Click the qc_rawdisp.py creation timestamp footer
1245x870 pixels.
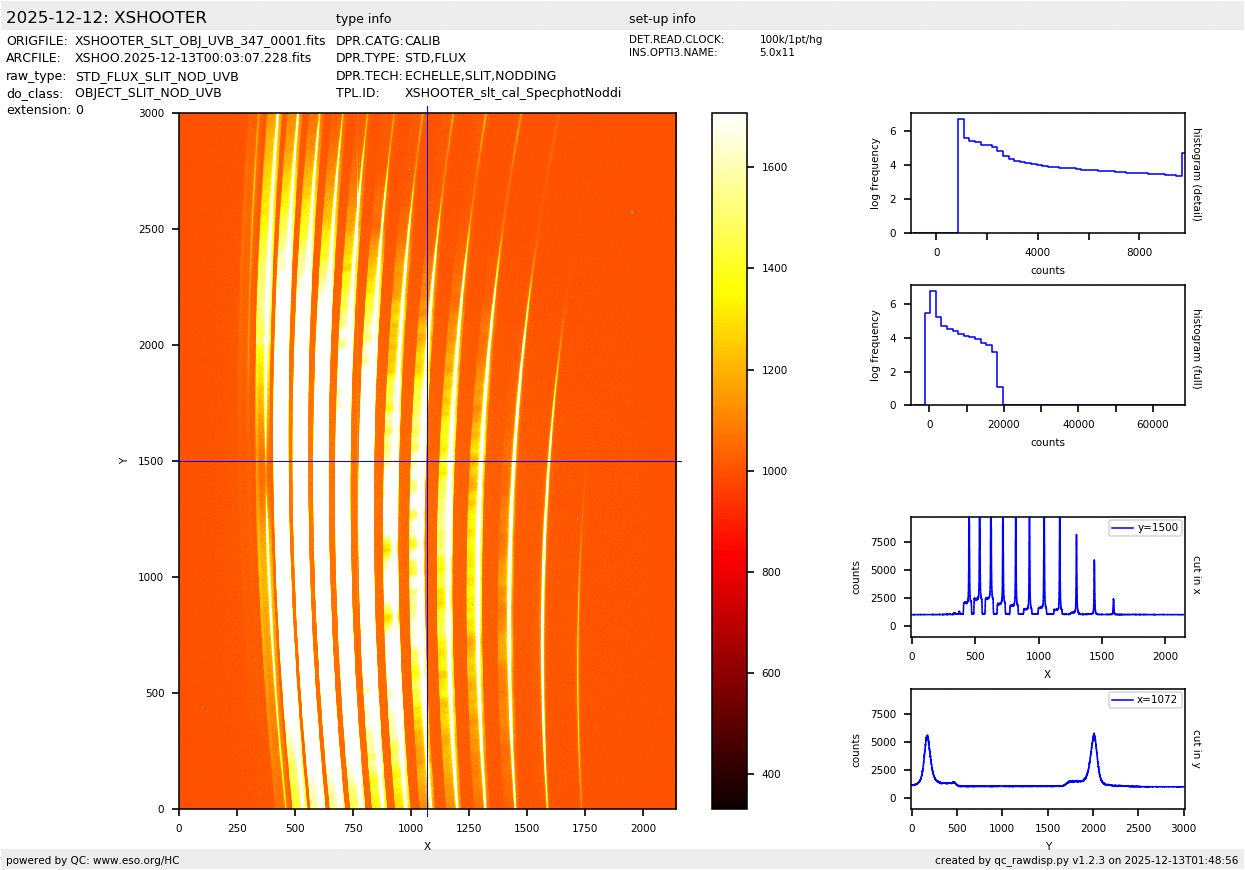pyautogui.click(x=1086, y=860)
